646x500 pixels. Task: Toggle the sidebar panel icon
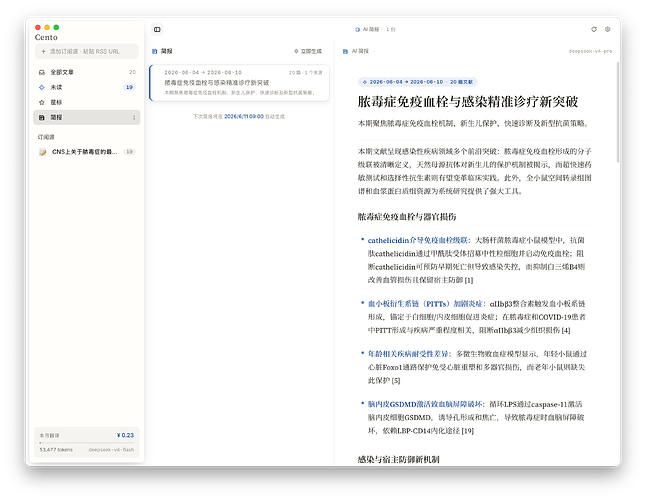tap(157, 29)
